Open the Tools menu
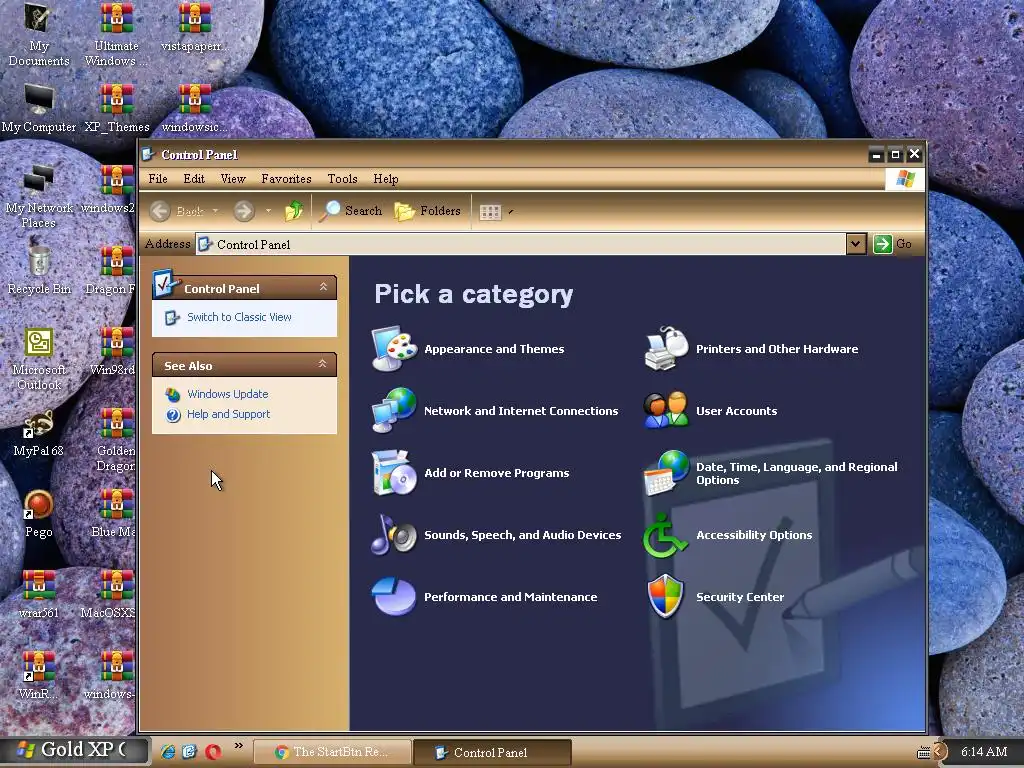Viewport: 1024px width, 768px height. [x=342, y=178]
